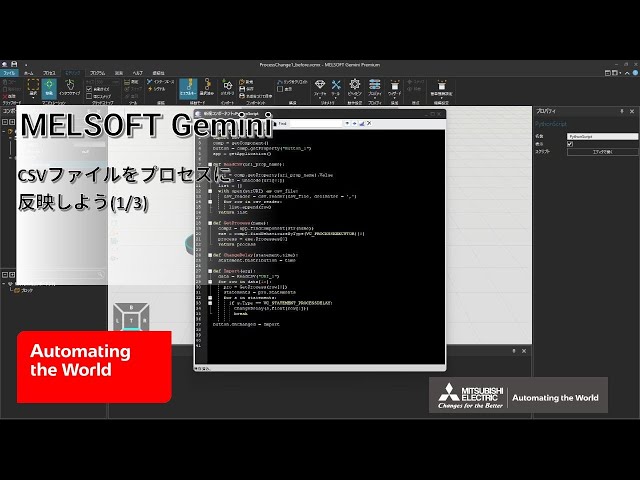Screen dimensions: 640x480
Task: Select the selected-only move mode button
Action: 207,88
